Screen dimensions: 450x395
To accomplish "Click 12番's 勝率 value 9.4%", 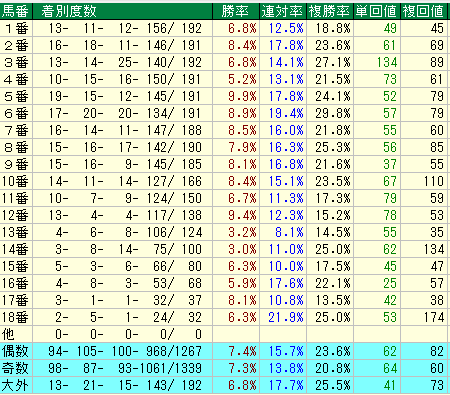I will [242, 215].
